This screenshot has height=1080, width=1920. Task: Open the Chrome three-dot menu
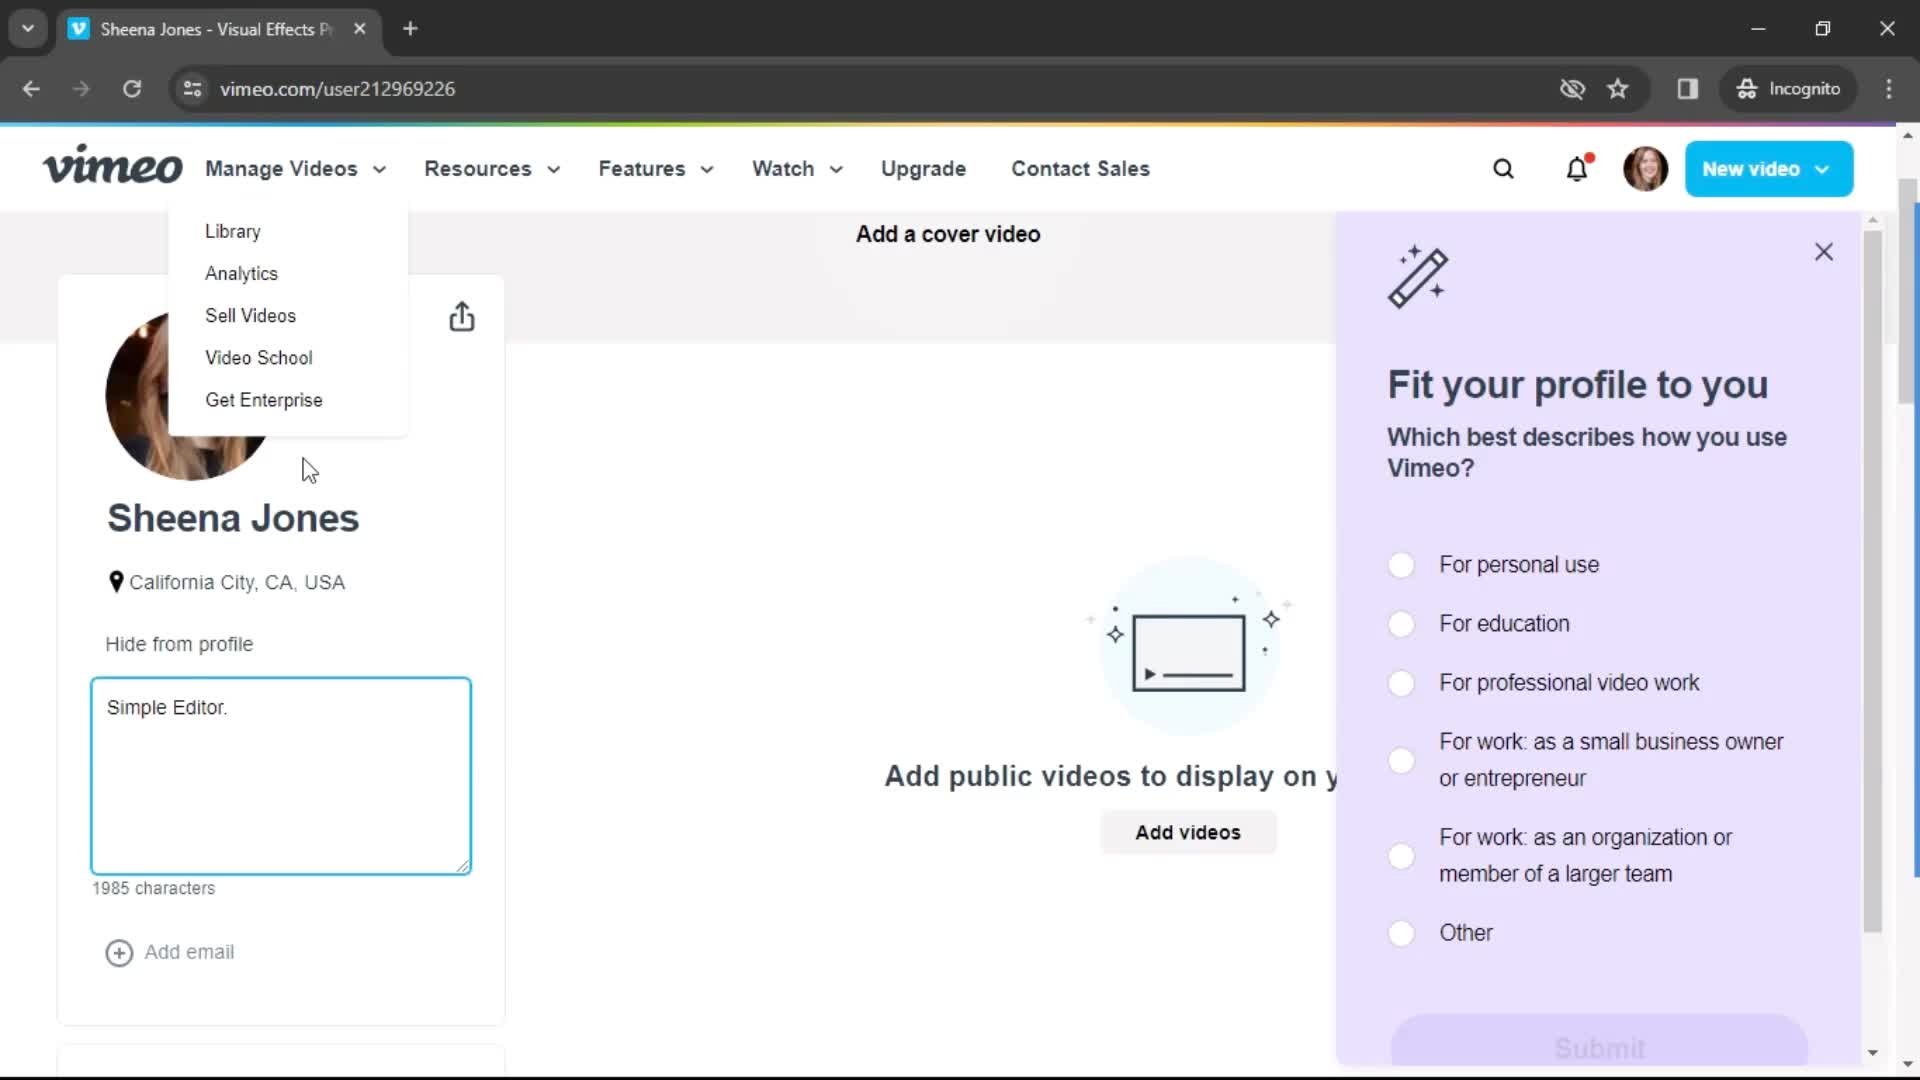click(1889, 89)
